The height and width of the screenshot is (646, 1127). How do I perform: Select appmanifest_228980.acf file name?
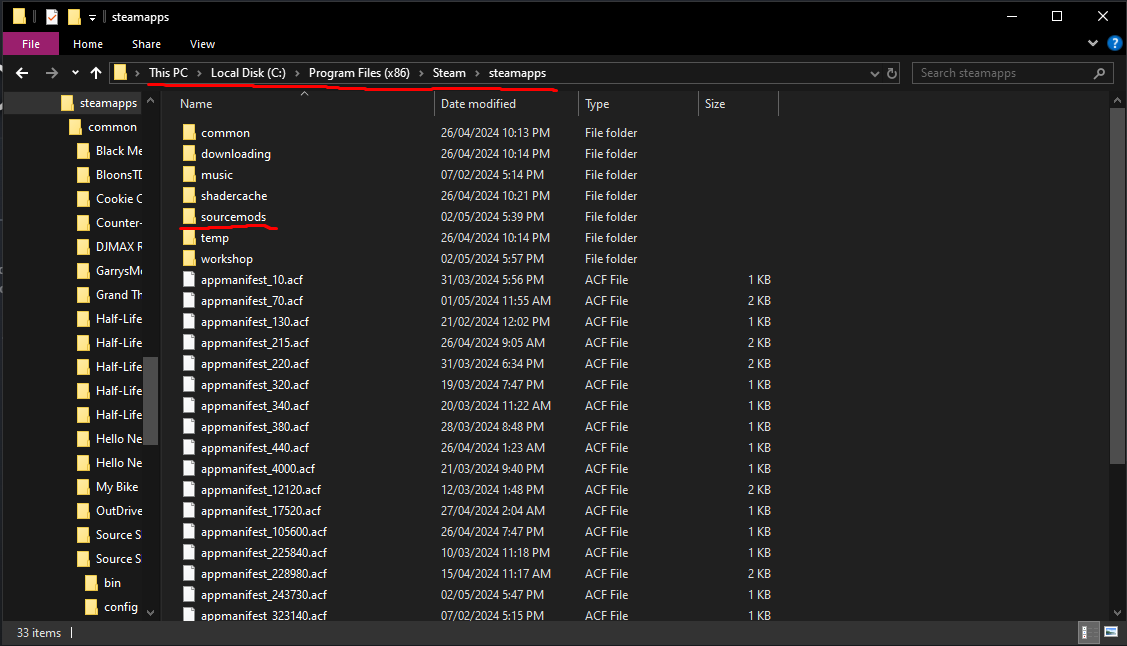tap(264, 573)
